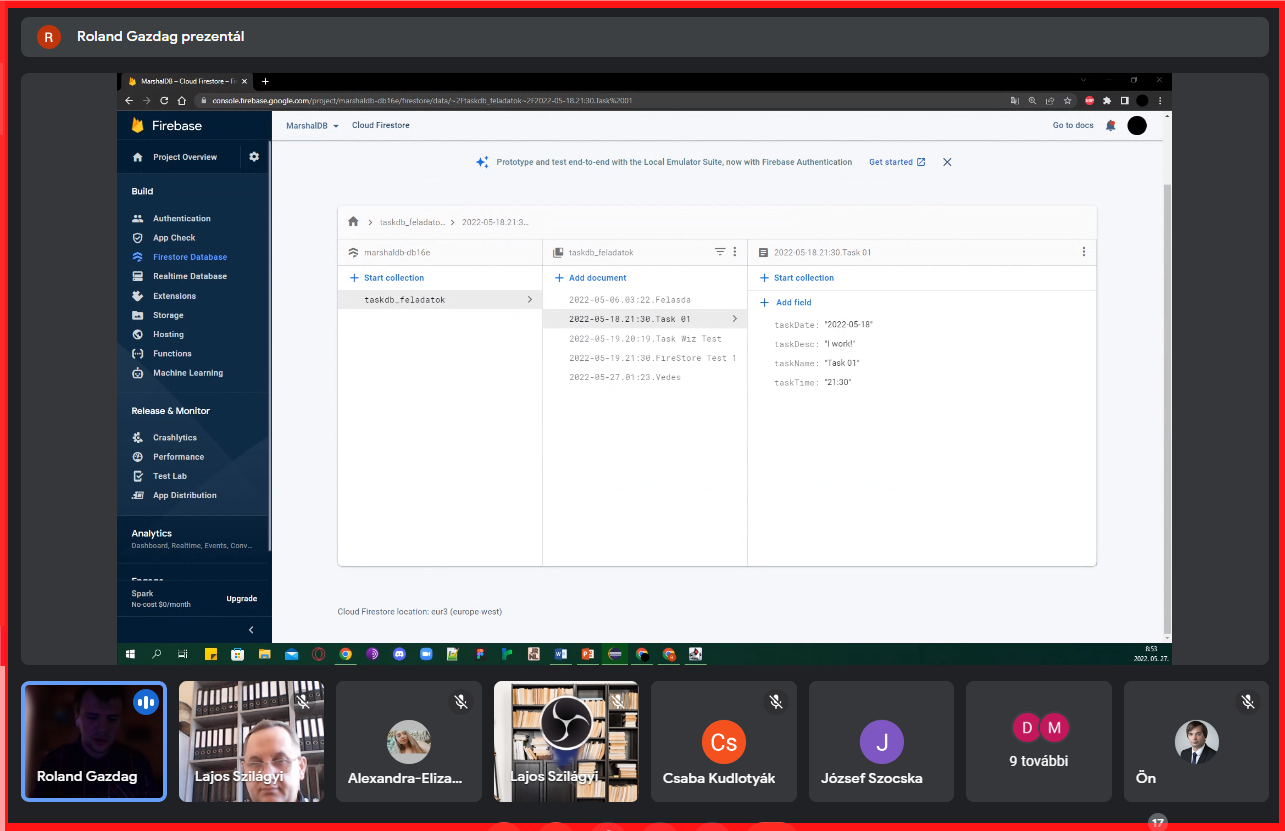Image resolution: width=1285 pixels, height=831 pixels.
Task: Click the Windows Start button in the taskbar
Action: (130, 654)
